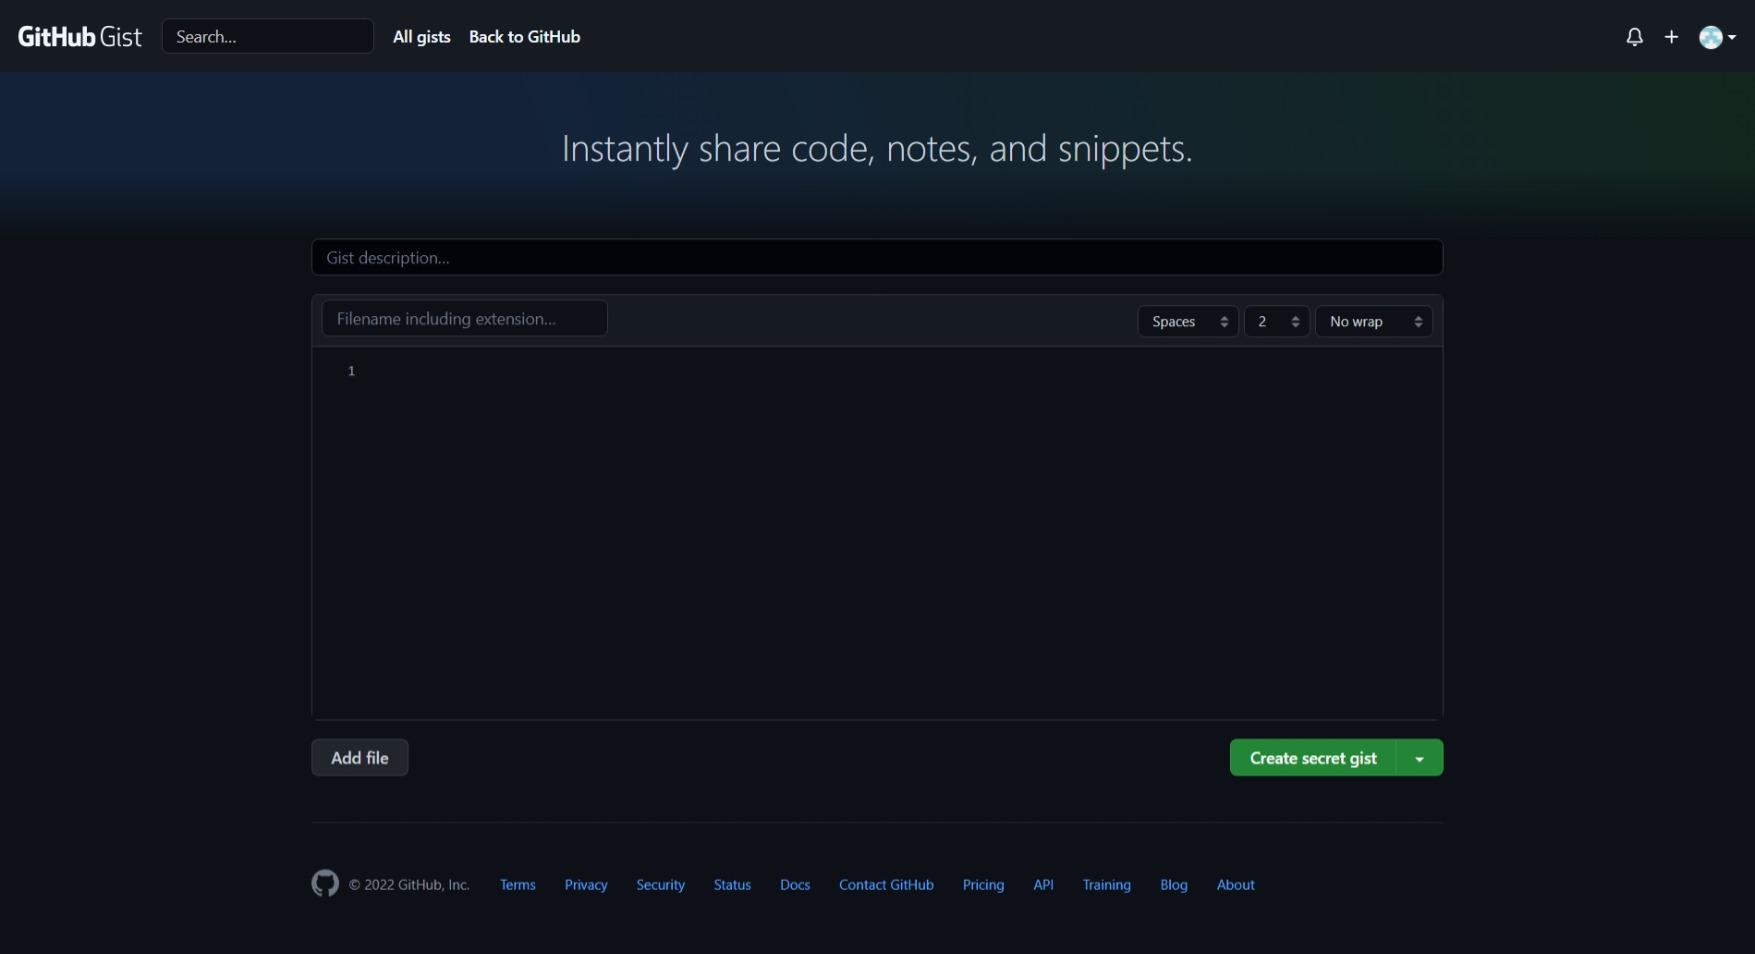The height and width of the screenshot is (954, 1755).
Task: Focus the Search field in the header
Action: click(268, 37)
